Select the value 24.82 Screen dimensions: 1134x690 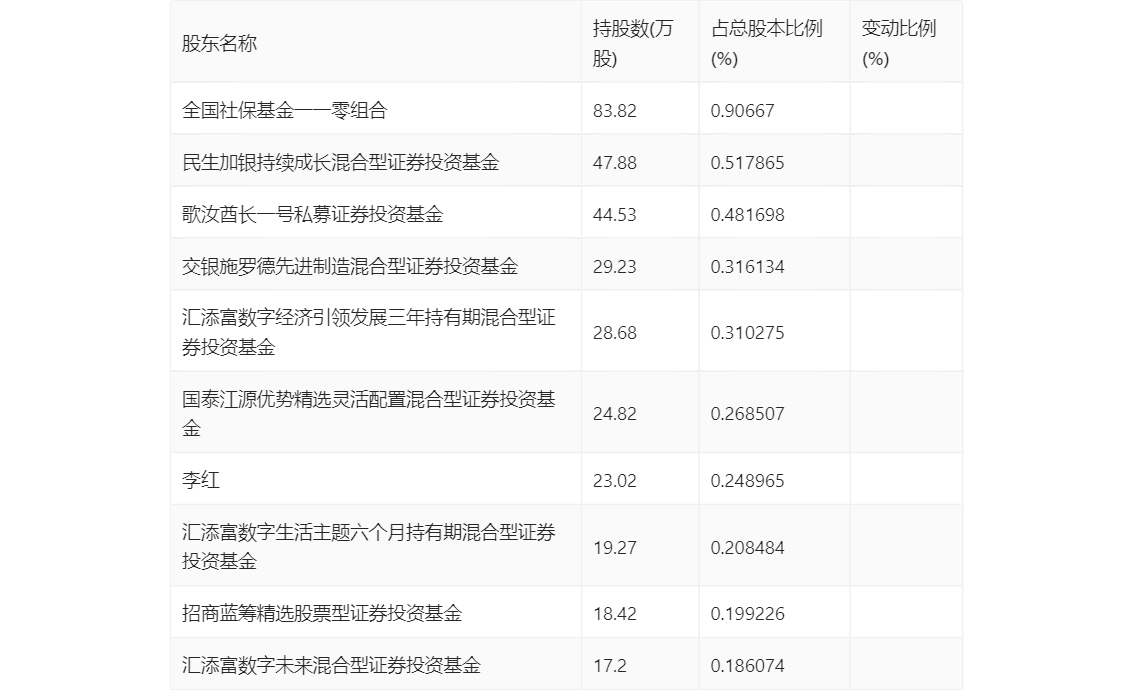[x=615, y=414]
